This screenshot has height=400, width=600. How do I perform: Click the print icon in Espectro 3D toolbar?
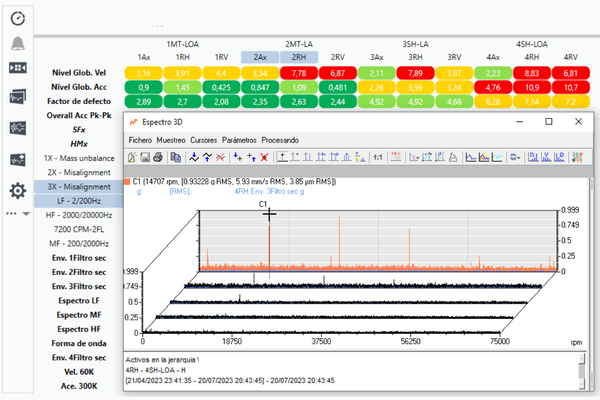pos(160,157)
